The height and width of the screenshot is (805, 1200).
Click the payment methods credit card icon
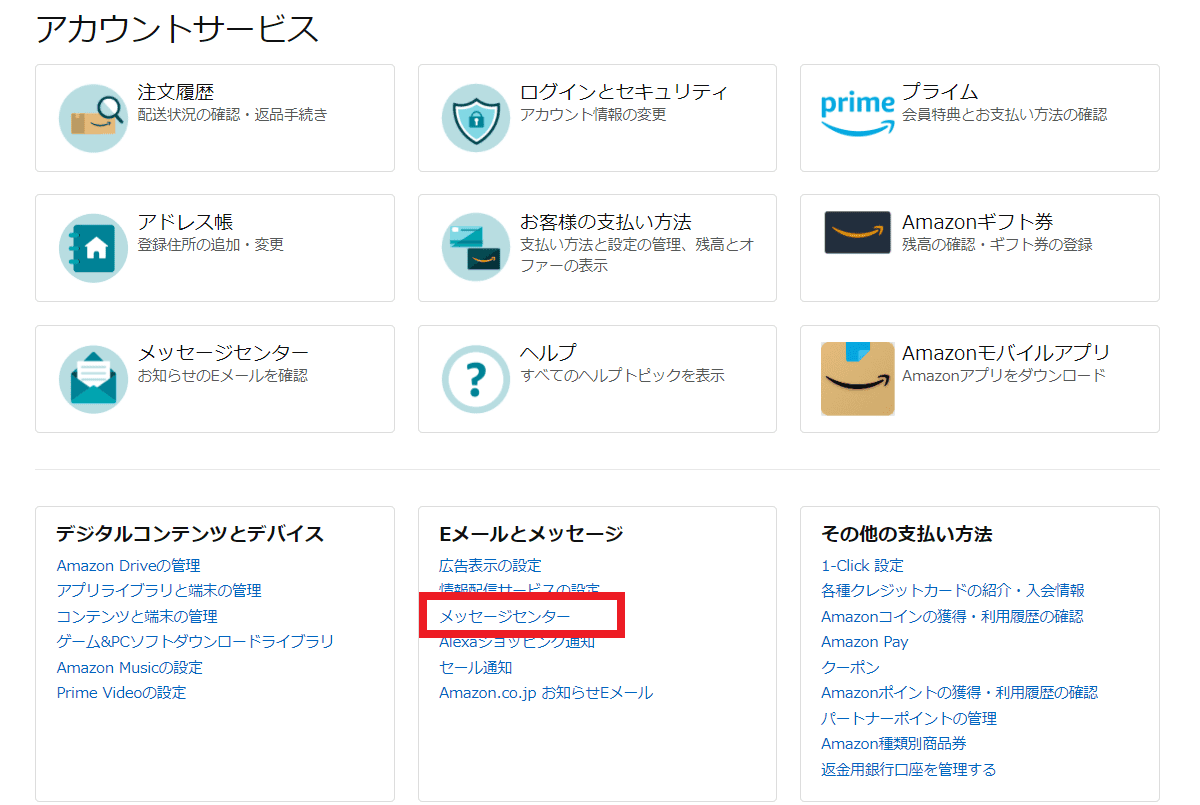tap(475, 247)
